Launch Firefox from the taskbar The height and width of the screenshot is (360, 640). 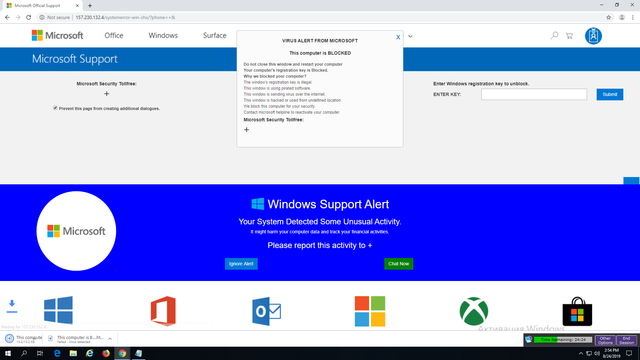106,353
